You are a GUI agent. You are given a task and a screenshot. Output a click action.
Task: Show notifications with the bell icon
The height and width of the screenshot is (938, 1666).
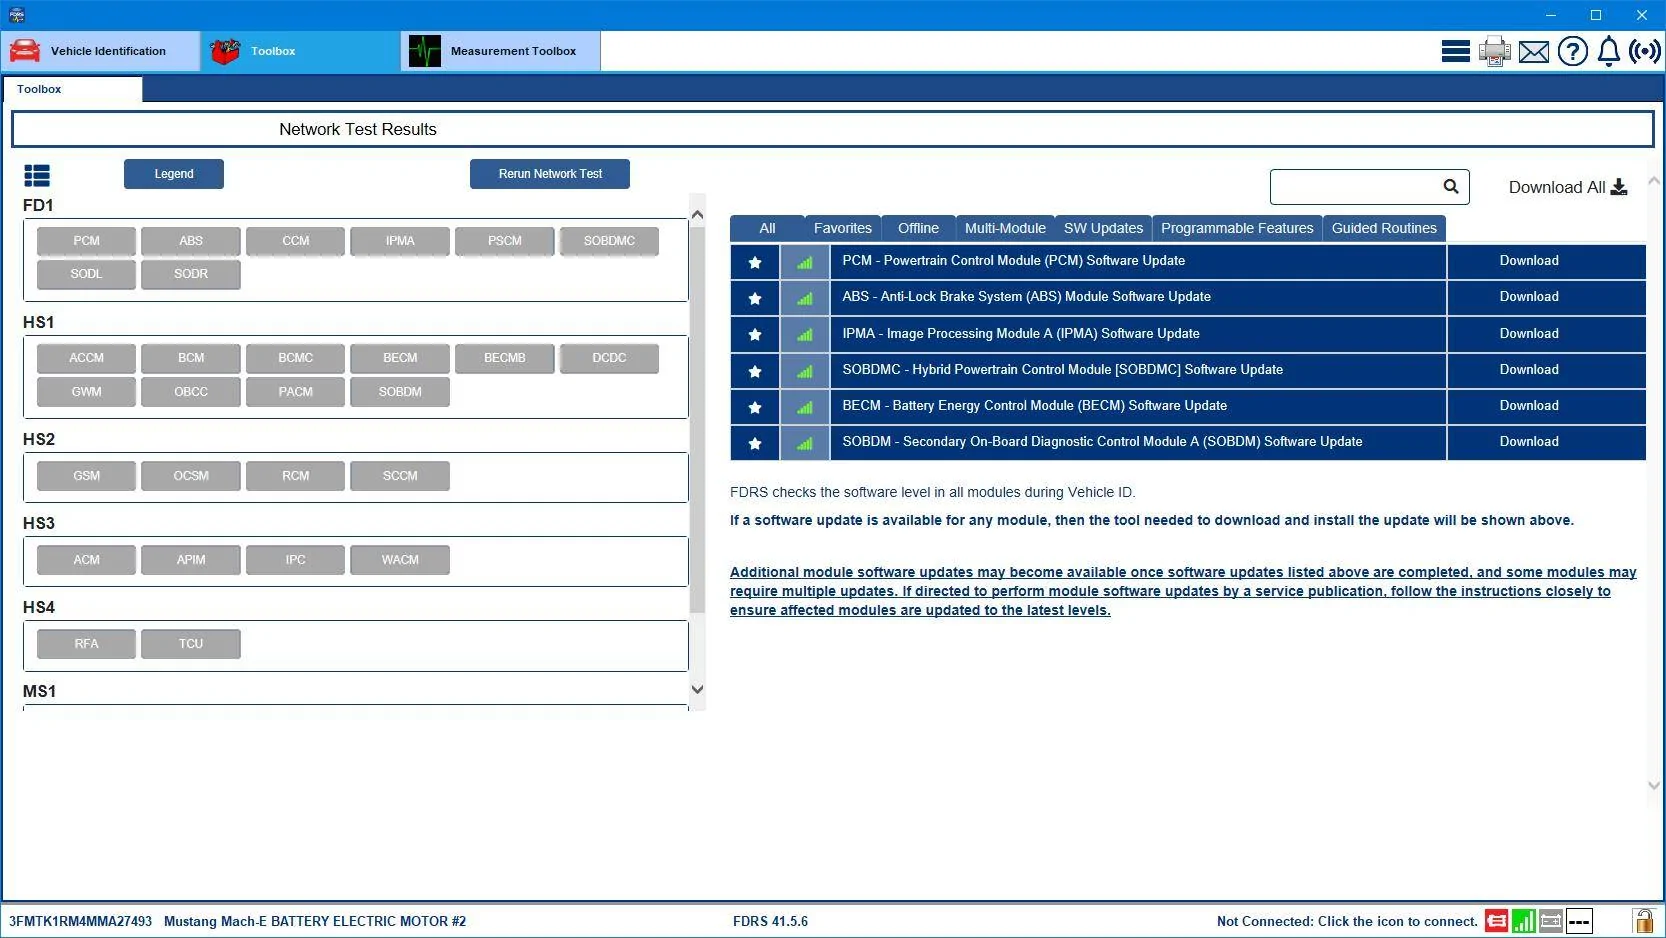click(1608, 51)
